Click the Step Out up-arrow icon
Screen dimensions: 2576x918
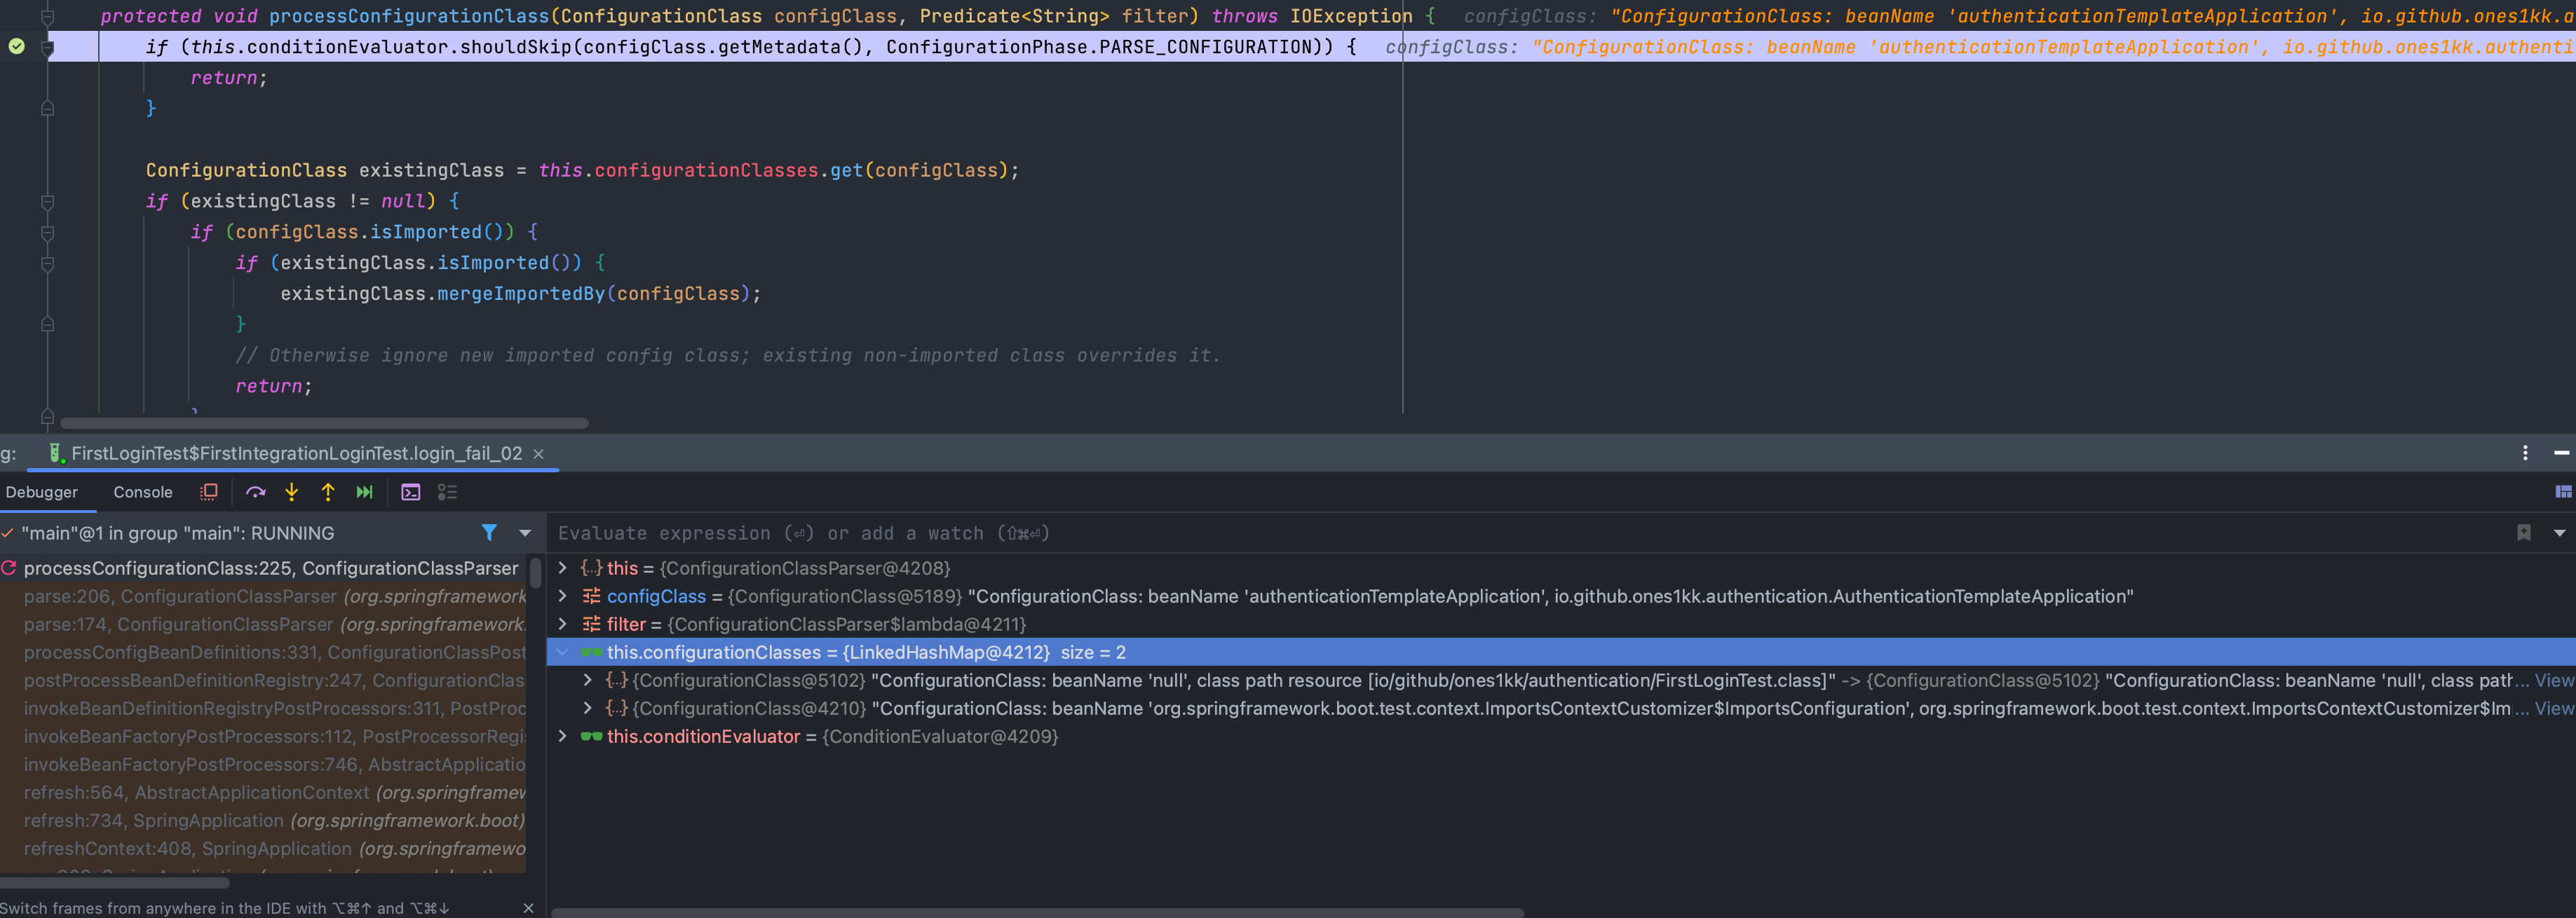pyautogui.click(x=328, y=492)
